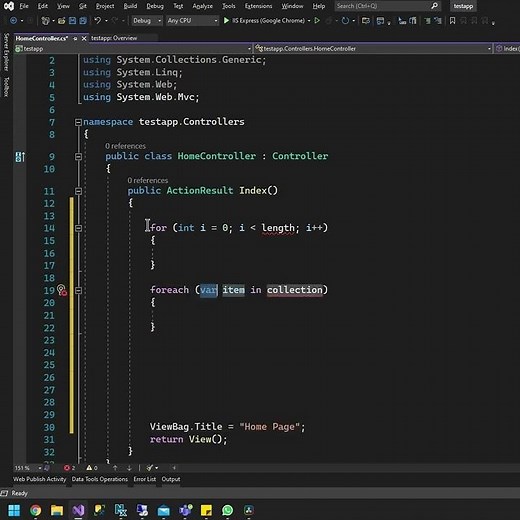Collapse the namespace testapp.Controllers block
The image size is (520, 520).
coord(78,122)
